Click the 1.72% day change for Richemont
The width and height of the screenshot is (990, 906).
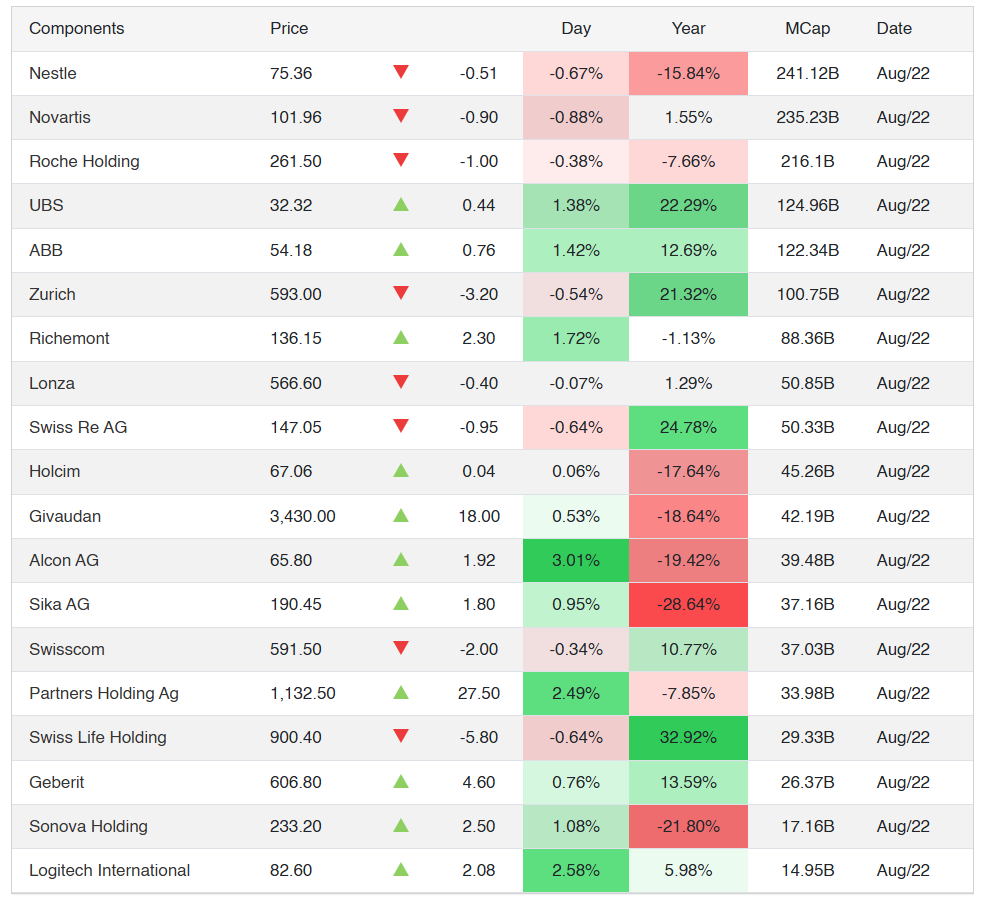point(576,338)
